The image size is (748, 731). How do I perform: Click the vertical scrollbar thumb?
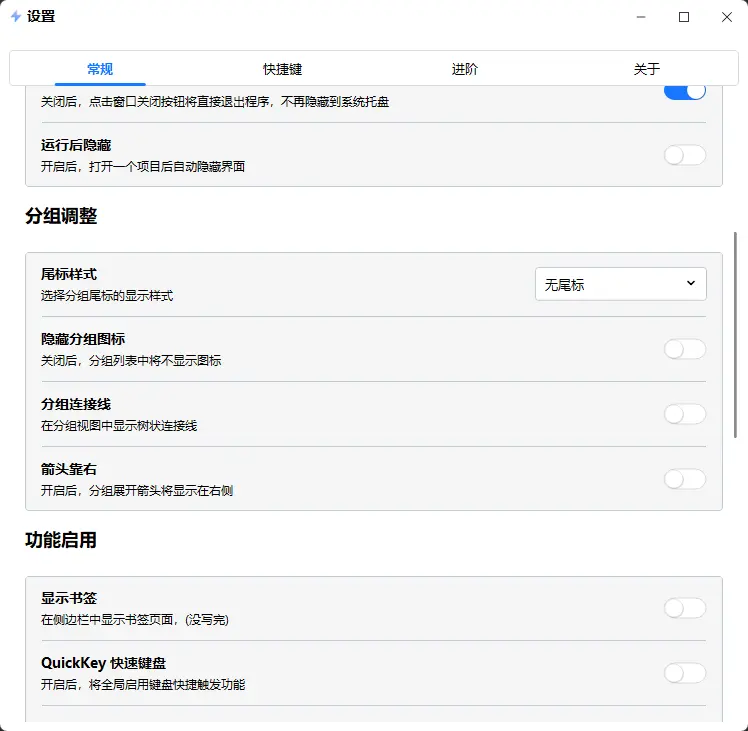click(x=735, y=334)
